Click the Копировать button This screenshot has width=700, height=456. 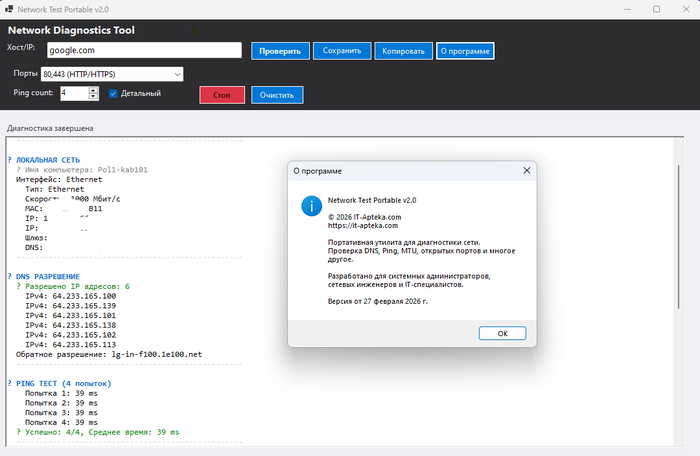tap(404, 50)
